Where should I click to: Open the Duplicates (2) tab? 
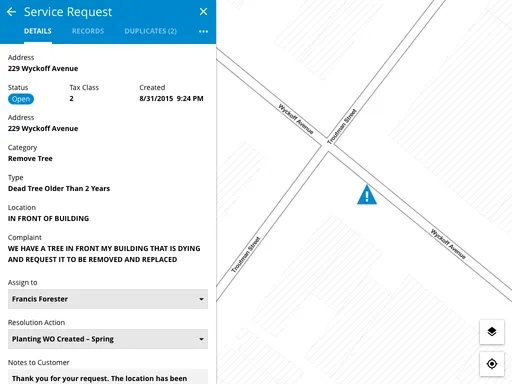[x=150, y=31]
